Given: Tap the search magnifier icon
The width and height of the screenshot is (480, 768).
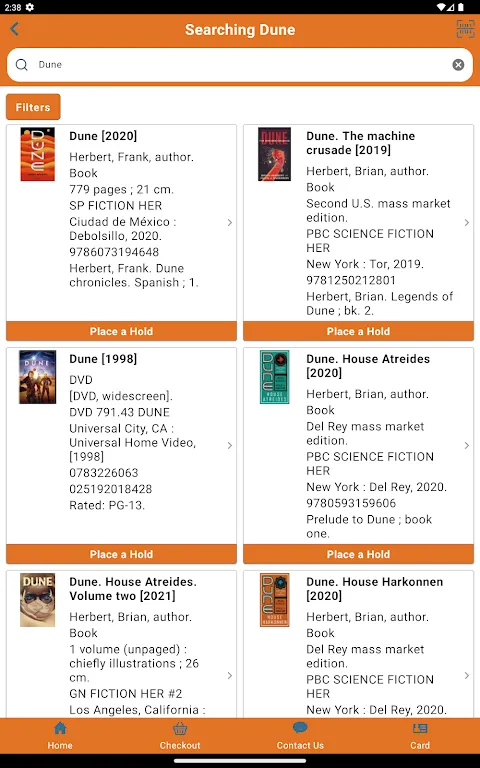Looking at the screenshot, I should 22,65.
